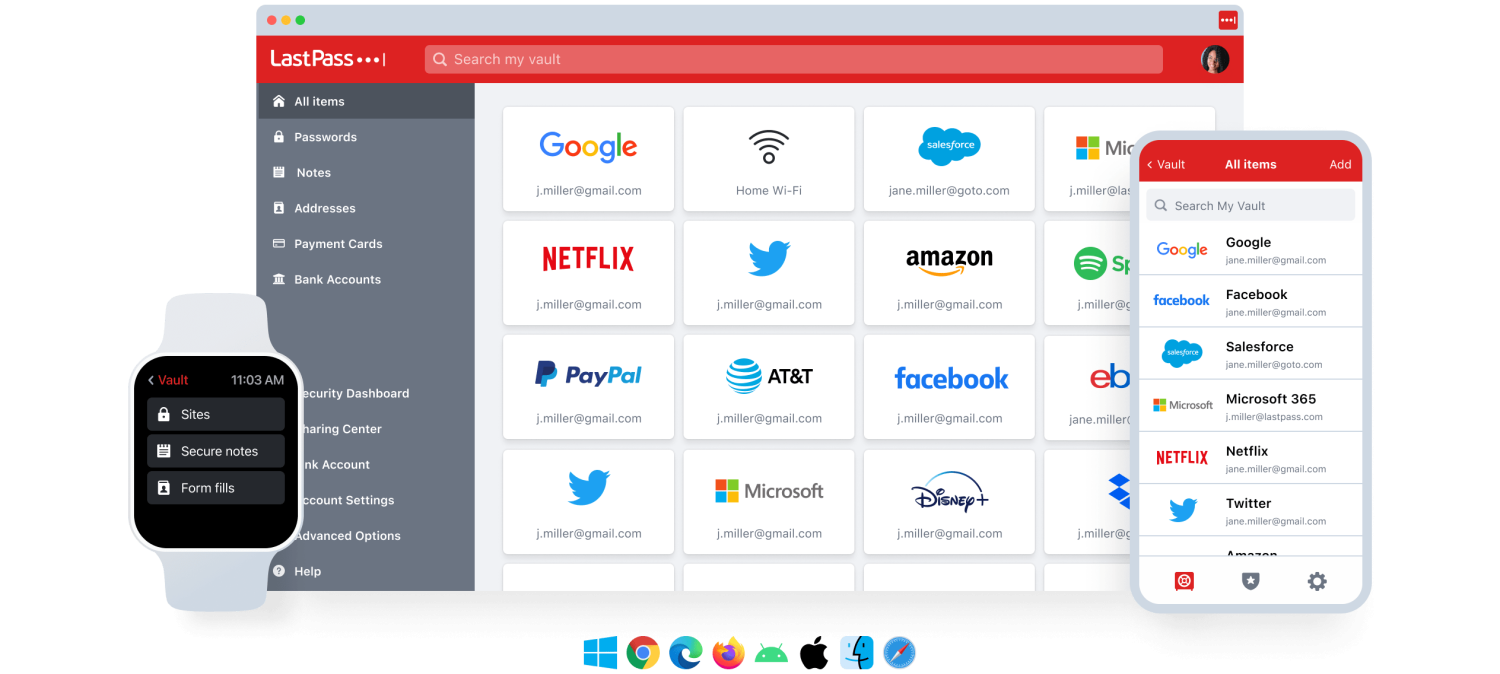Click the padlock icon beside Passwords
Viewport: 1500px width, 674px height.
pyautogui.click(x=279, y=137)
